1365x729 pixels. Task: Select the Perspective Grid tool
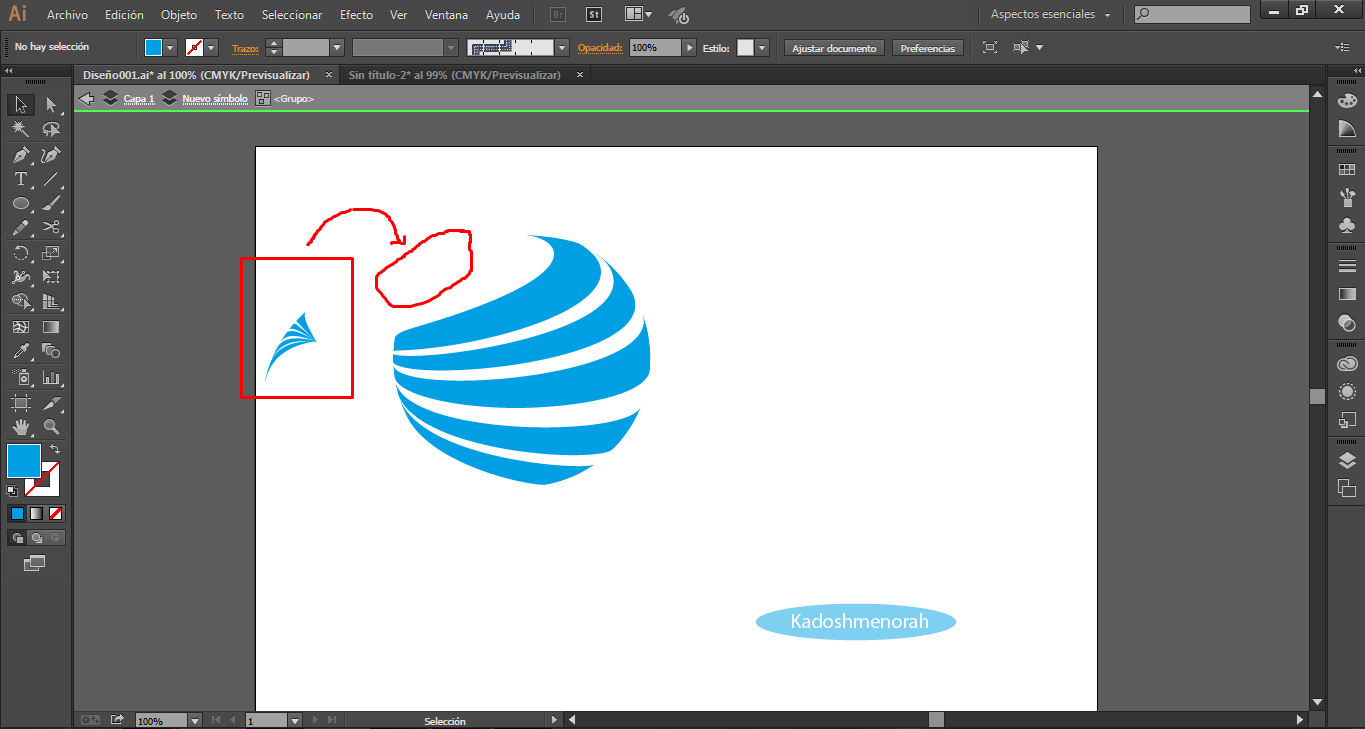tap(51, 301)
